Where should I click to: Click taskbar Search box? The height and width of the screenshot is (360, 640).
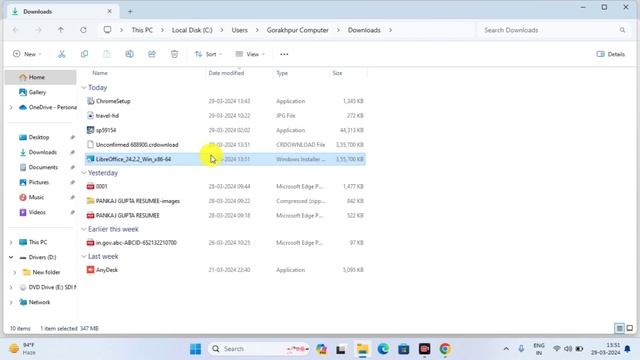(x=259, y=349)
